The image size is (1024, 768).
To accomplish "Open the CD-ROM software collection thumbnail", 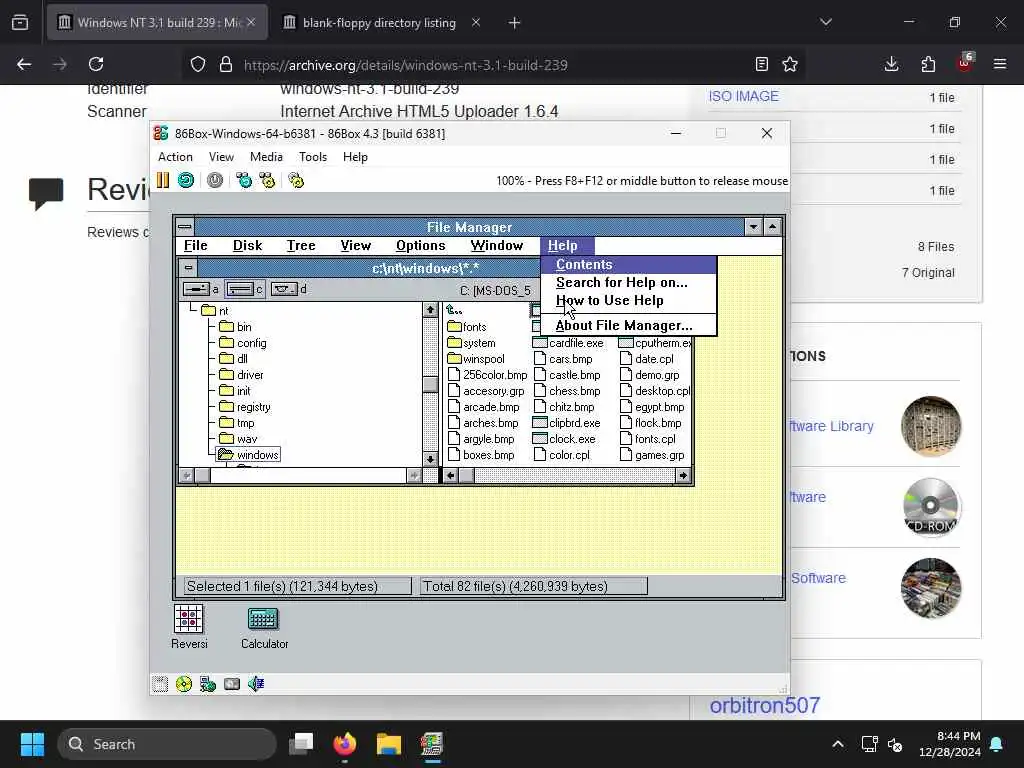I will [931, 507].
